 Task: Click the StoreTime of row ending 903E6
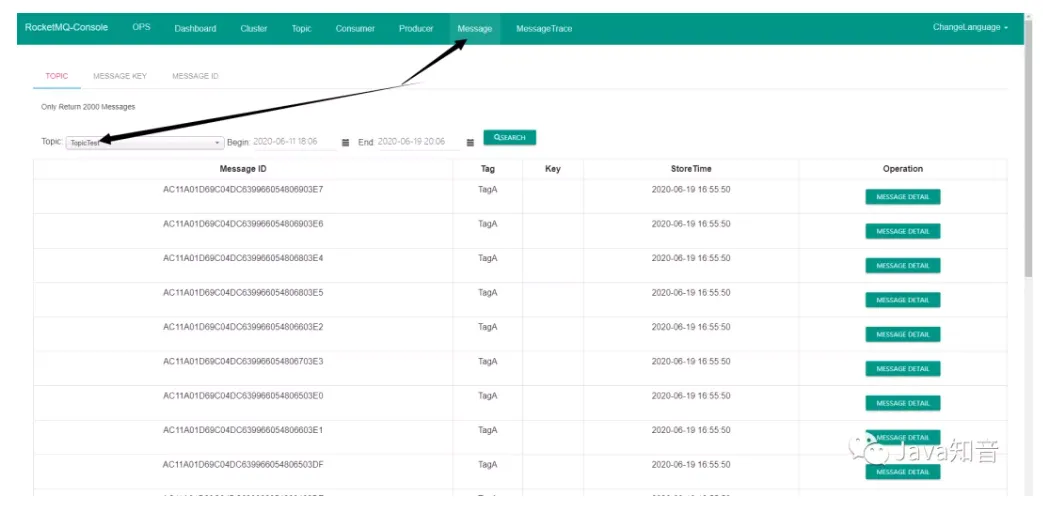tap(691, 224)
